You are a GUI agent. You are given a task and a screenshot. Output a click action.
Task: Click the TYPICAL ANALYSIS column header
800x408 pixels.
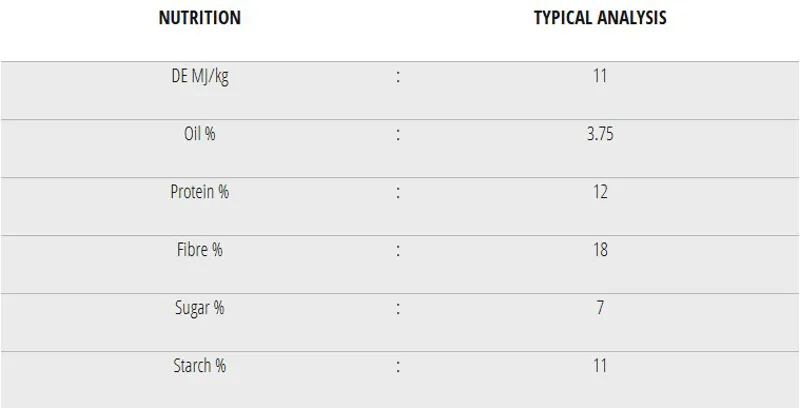click(x=599, y=18)
